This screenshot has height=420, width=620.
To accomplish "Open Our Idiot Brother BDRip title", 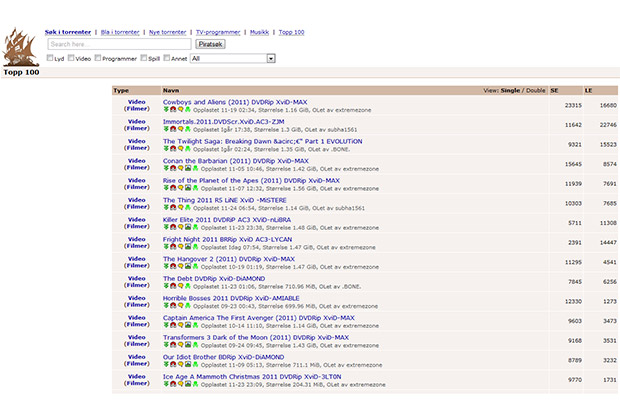I will (x=223, y=357).
